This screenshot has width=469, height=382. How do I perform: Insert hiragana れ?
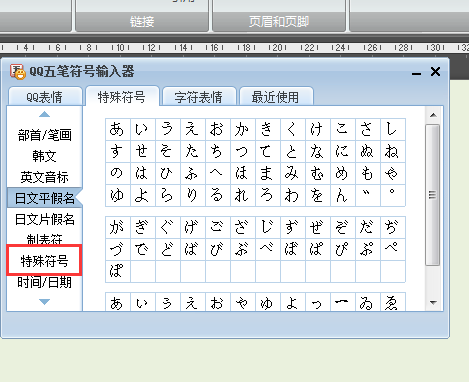coord(243,195)
